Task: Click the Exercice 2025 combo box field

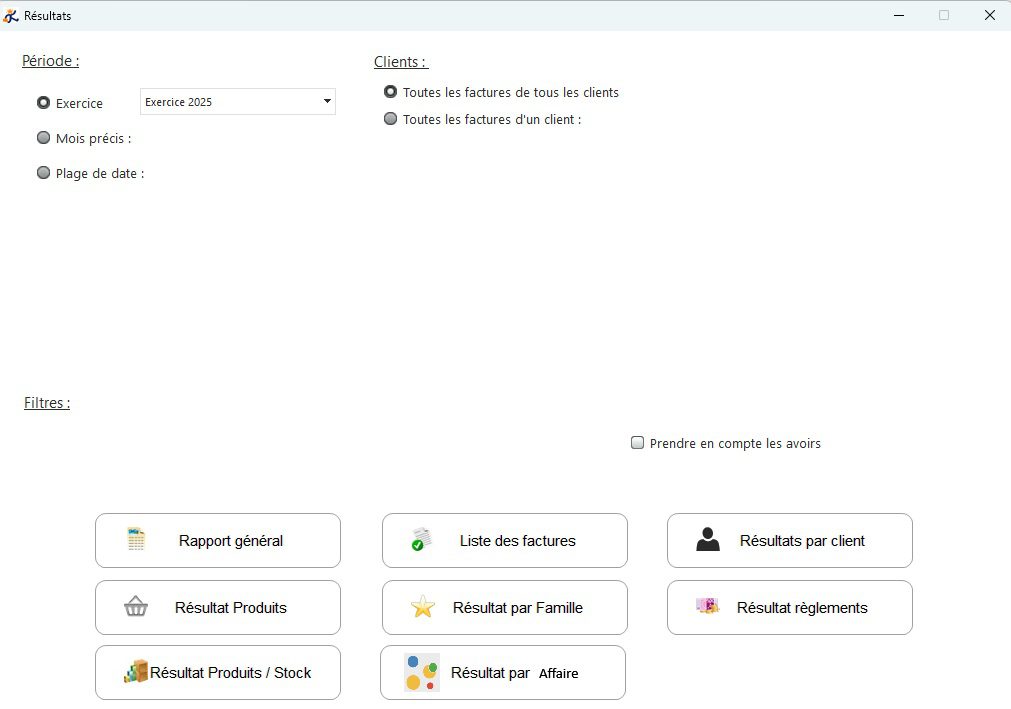Action: click(x=228, y=102)
